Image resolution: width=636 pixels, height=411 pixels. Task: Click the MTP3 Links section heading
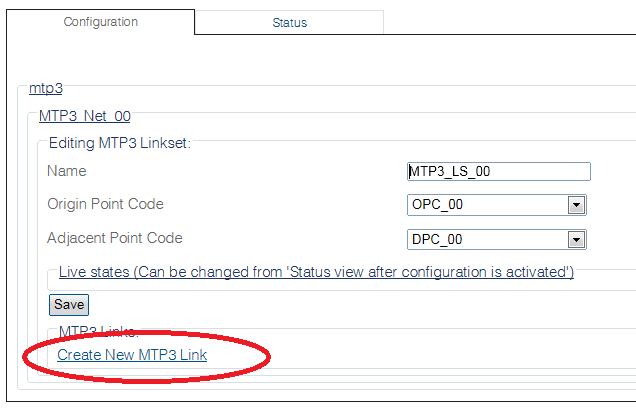pos(99,331)
